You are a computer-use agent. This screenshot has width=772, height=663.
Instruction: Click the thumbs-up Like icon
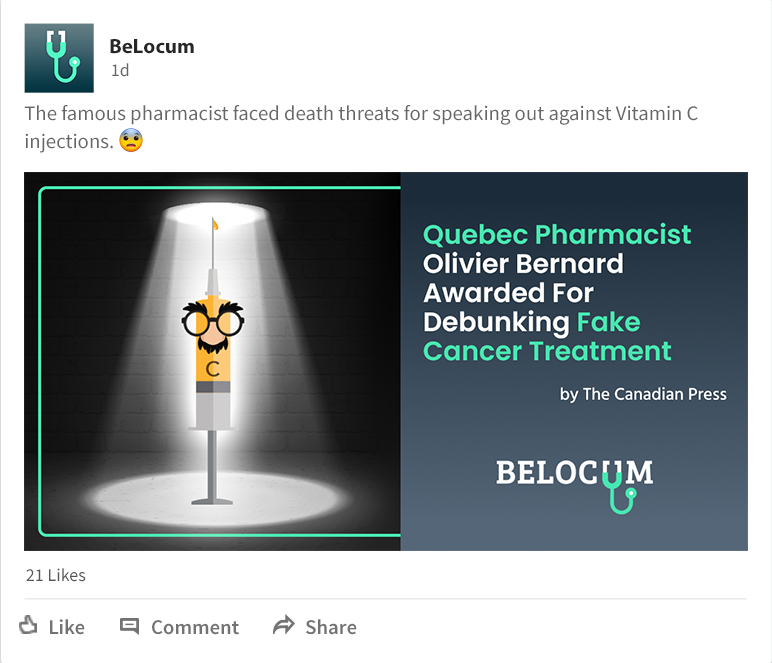click(x=29, y=626)
